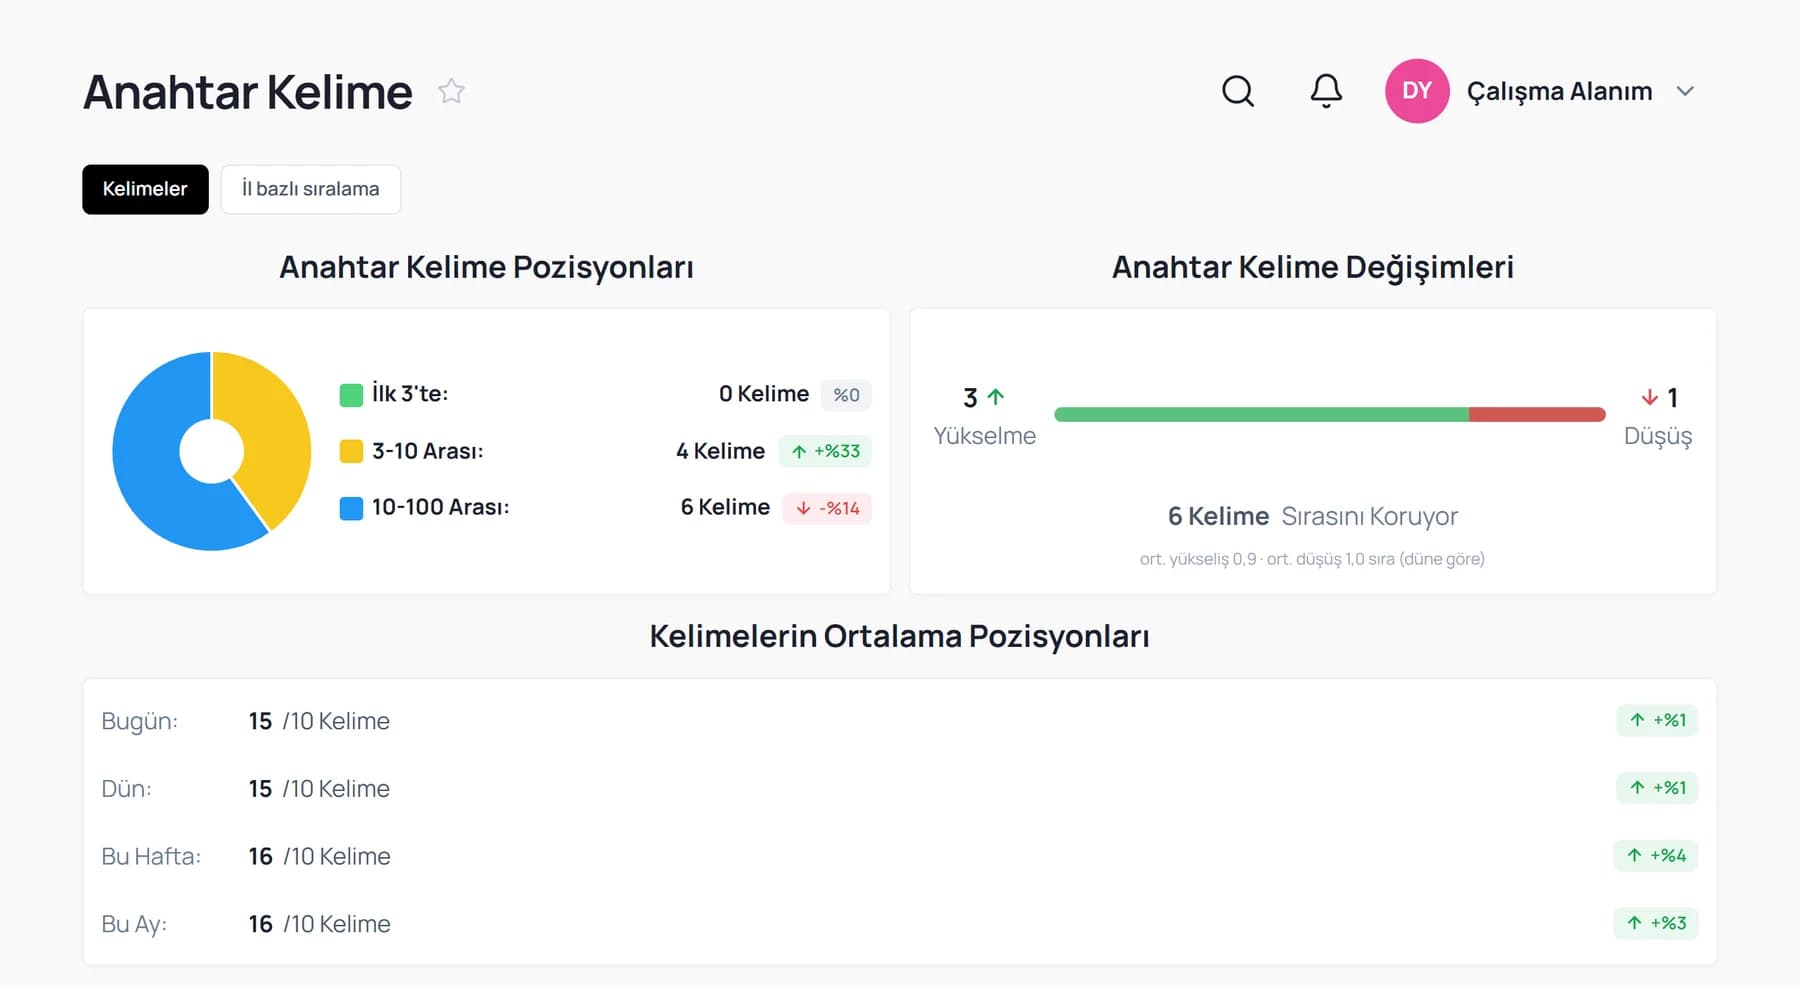The height and width of the screenshot is (985, 1800).
Task: Open the search magnifier icon
Action: [1238, 91]
